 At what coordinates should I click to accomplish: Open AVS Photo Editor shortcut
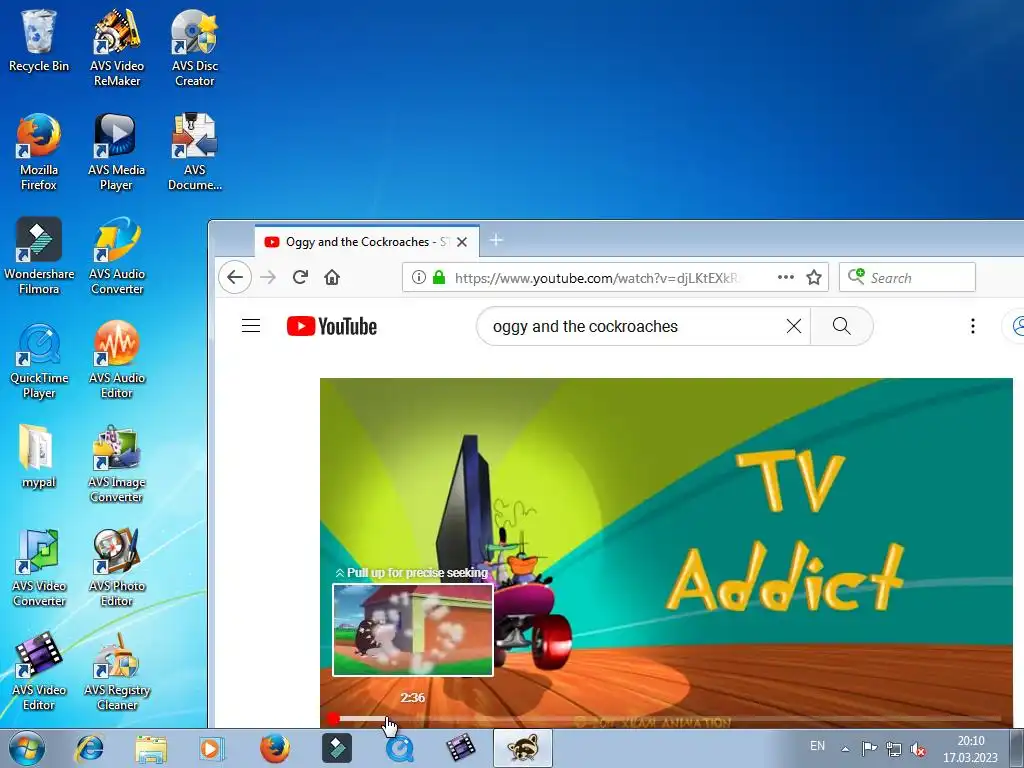pyautogui.click(x=117, y=568)
